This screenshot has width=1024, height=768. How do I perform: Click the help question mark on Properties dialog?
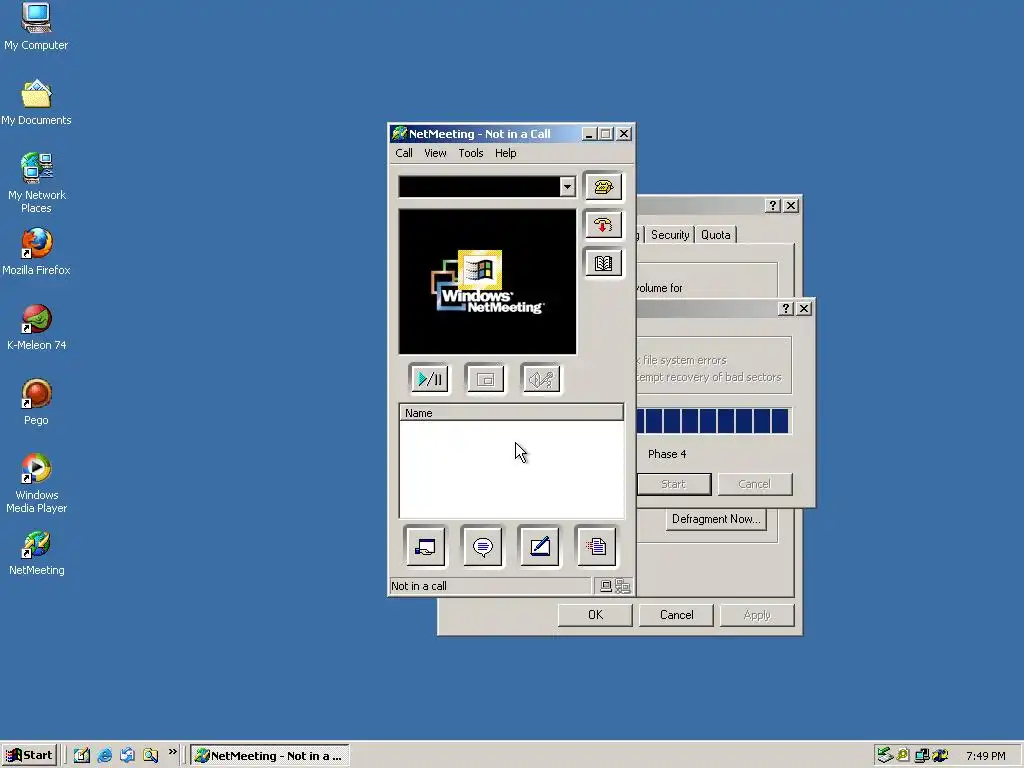click(x=773, y=205)
